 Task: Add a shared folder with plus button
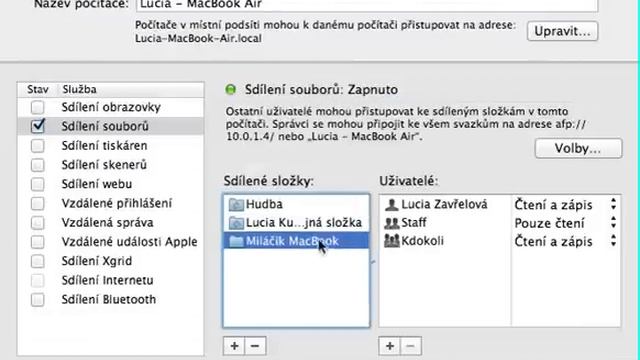click(x=234, y=346)
